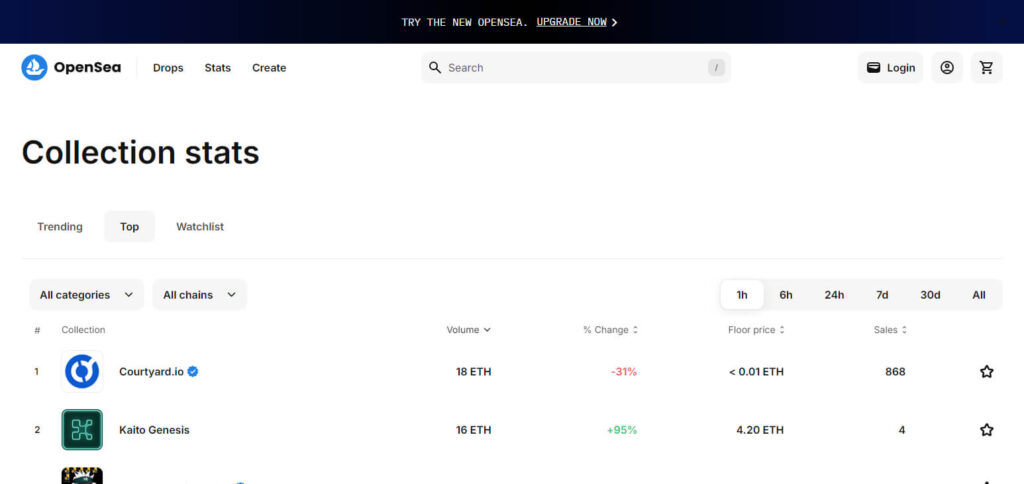Select the 1h time range
Image resolution: width=1024 pixels, height=484 pixels.
pos(742,295)
